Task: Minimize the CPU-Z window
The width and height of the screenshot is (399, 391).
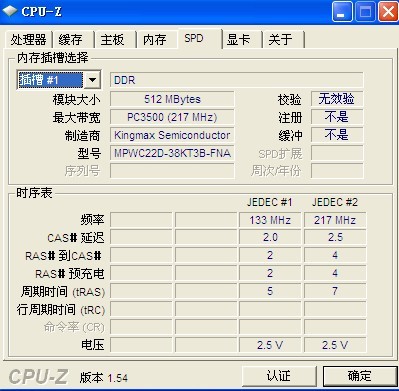Action: (341, 12)
